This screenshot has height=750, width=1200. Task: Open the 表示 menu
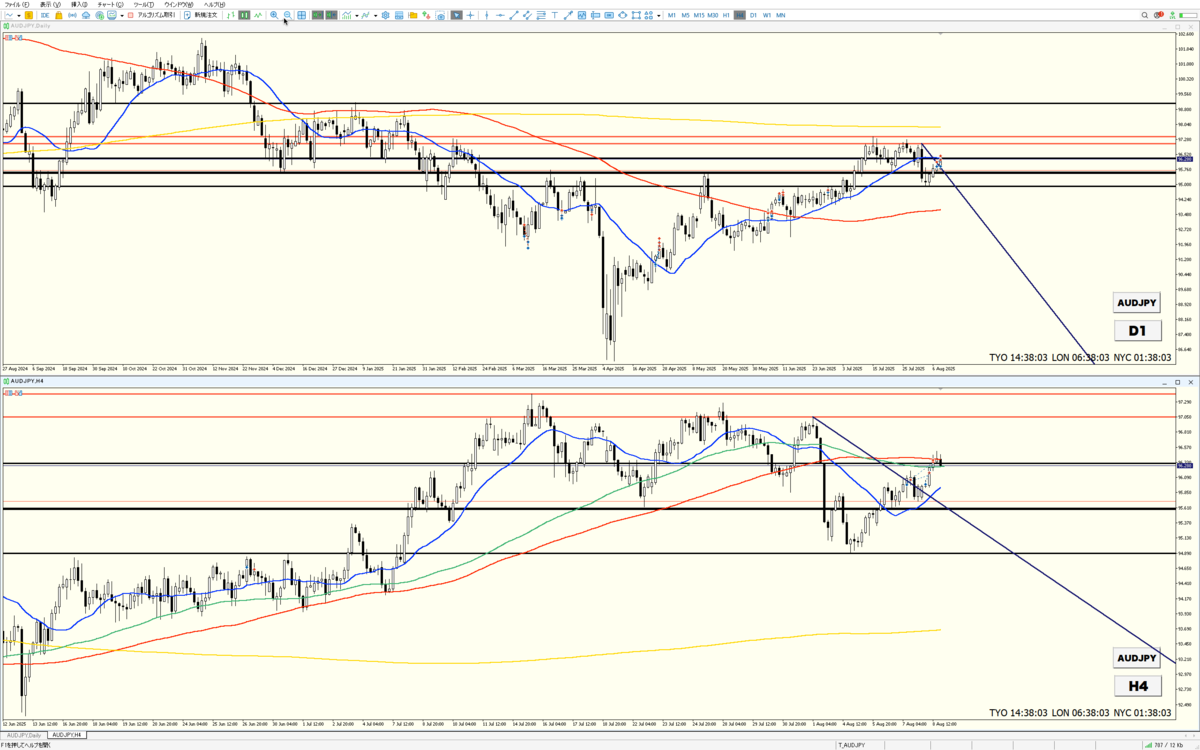click(50, 5)
